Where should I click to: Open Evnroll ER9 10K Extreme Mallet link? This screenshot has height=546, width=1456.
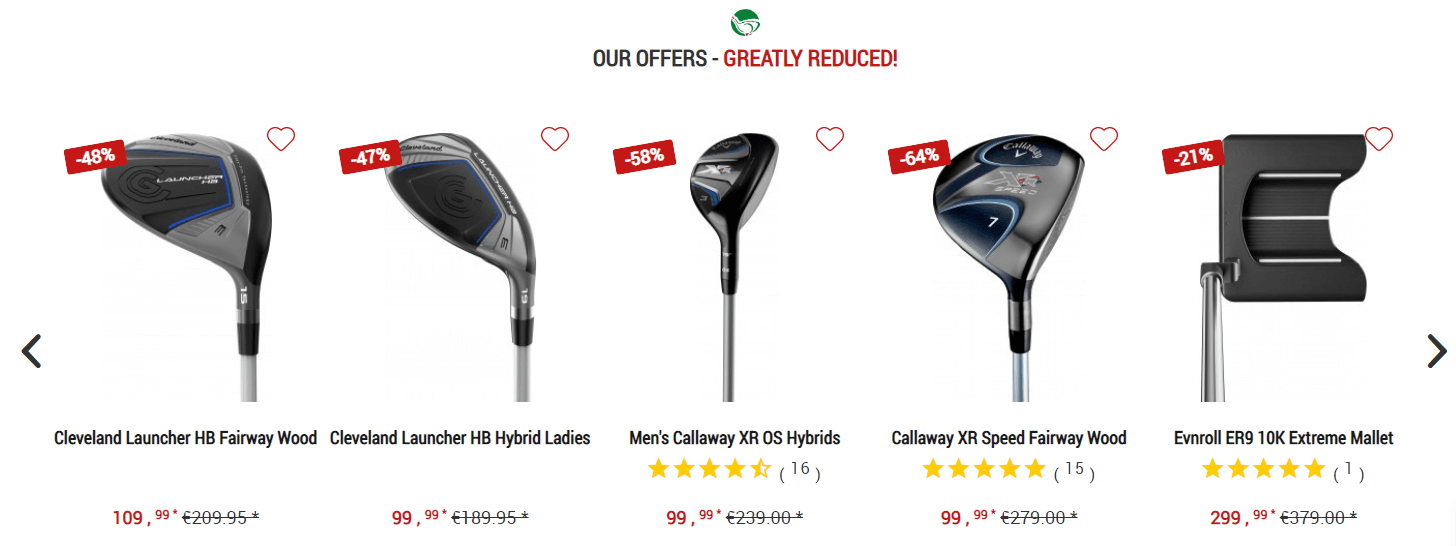click(x=1284, y=438)
